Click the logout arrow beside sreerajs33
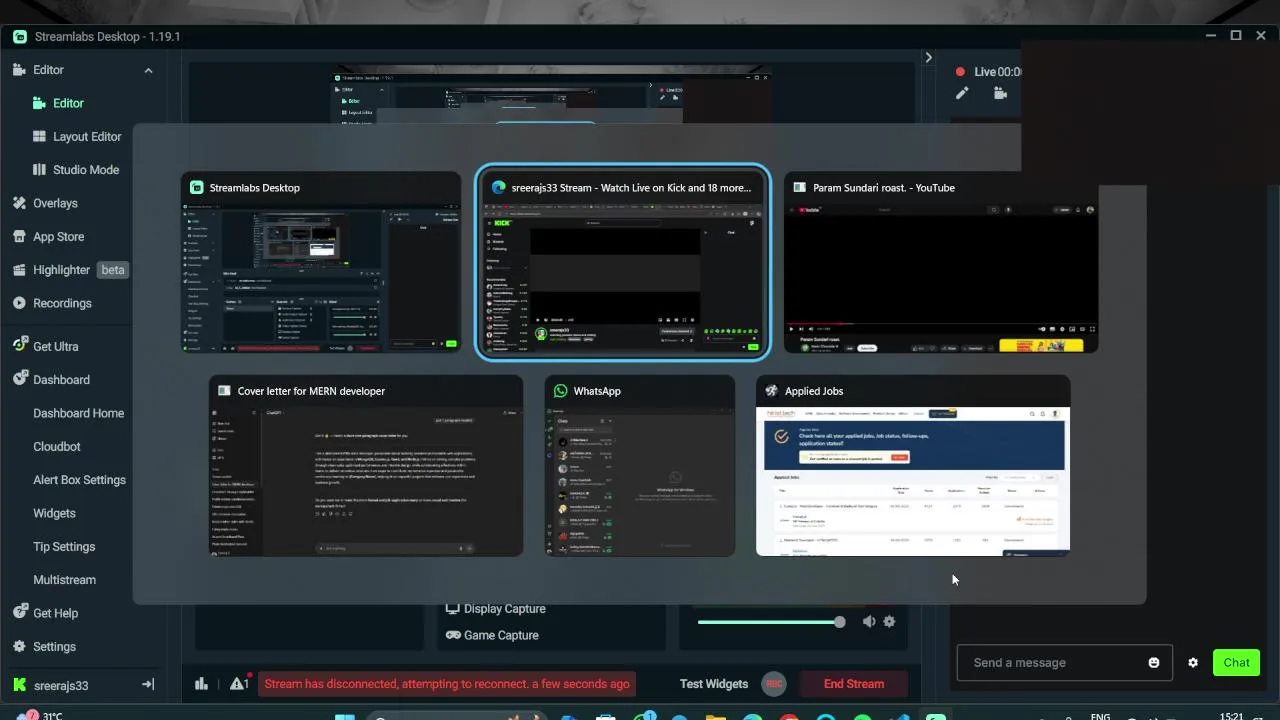Screen dimensions: 1280x720 pyautogui.click(x=148, y=684)
